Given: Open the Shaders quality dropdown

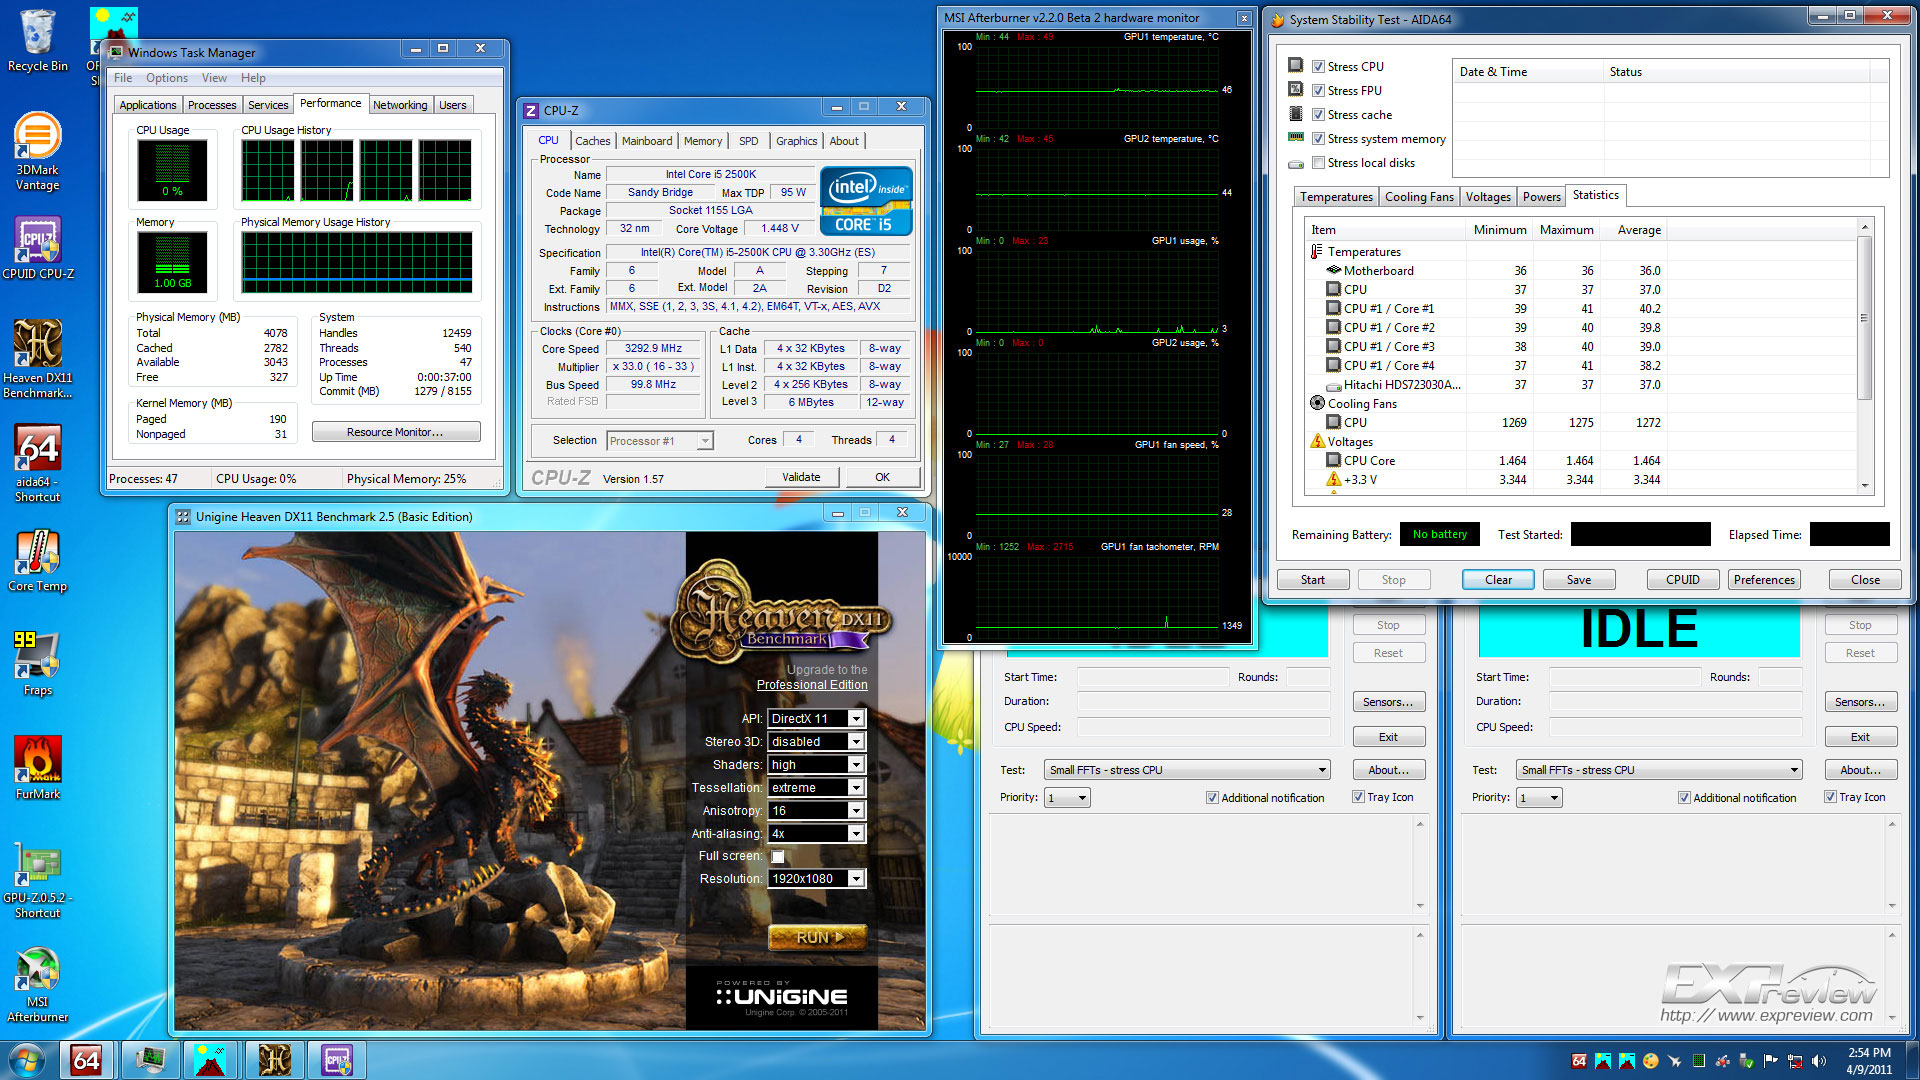Looking at the screenshot, I should pos(816,764).
